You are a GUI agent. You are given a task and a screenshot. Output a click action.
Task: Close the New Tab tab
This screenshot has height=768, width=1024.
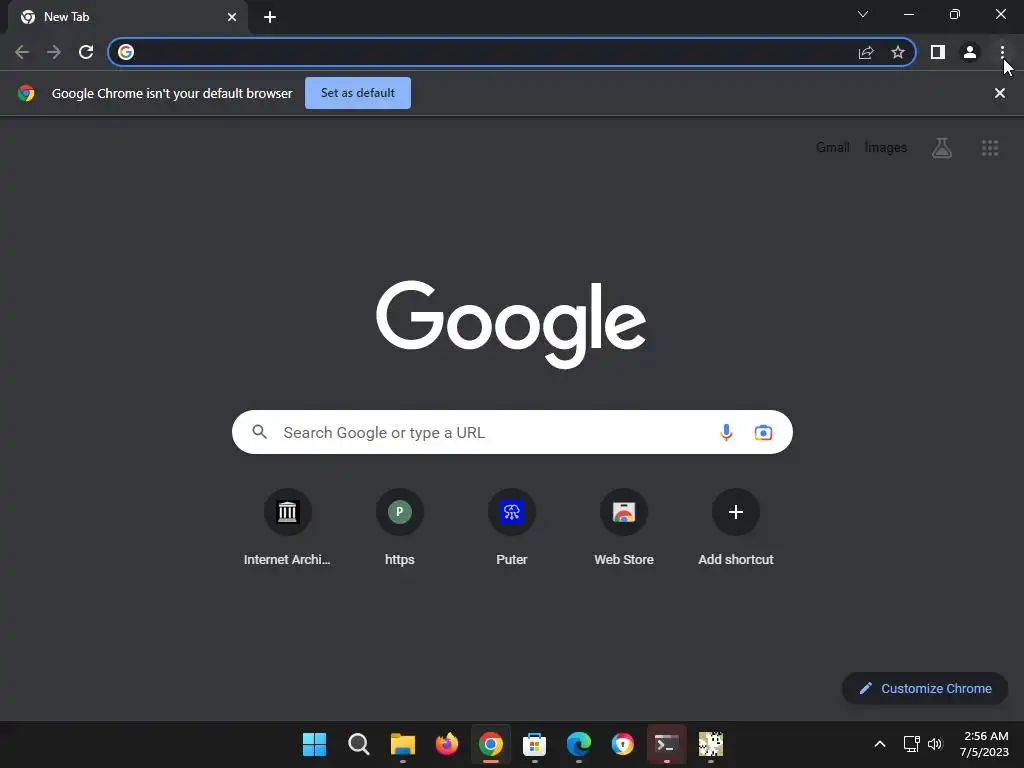tap(232, 17)
